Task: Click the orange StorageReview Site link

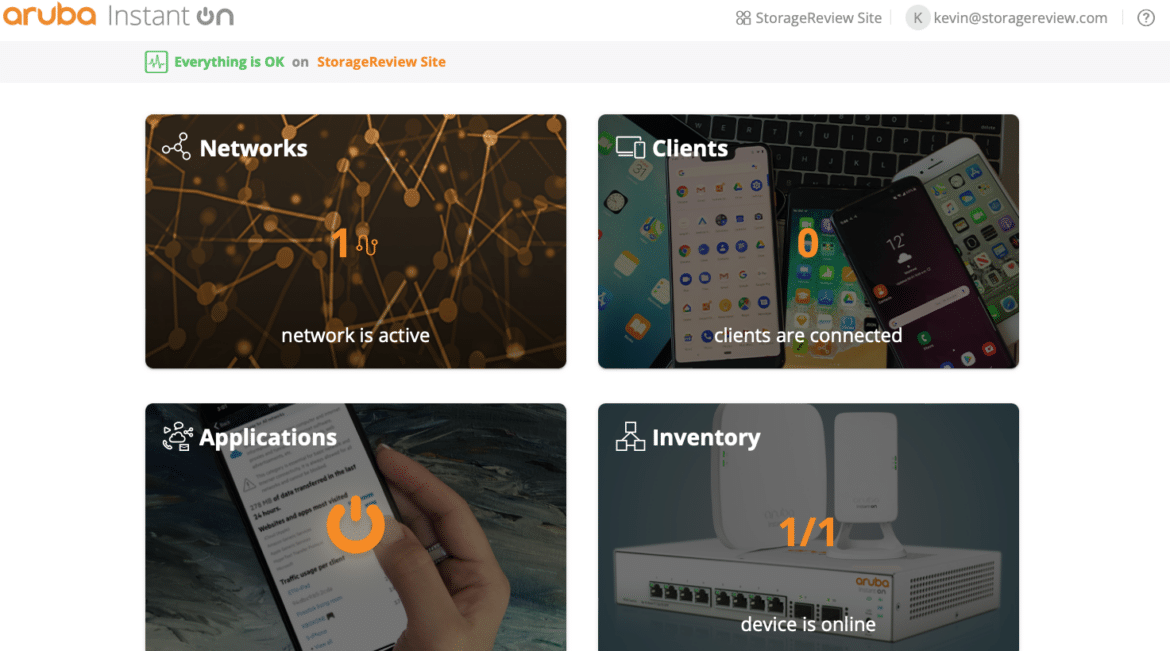Action: coord(381,62)
